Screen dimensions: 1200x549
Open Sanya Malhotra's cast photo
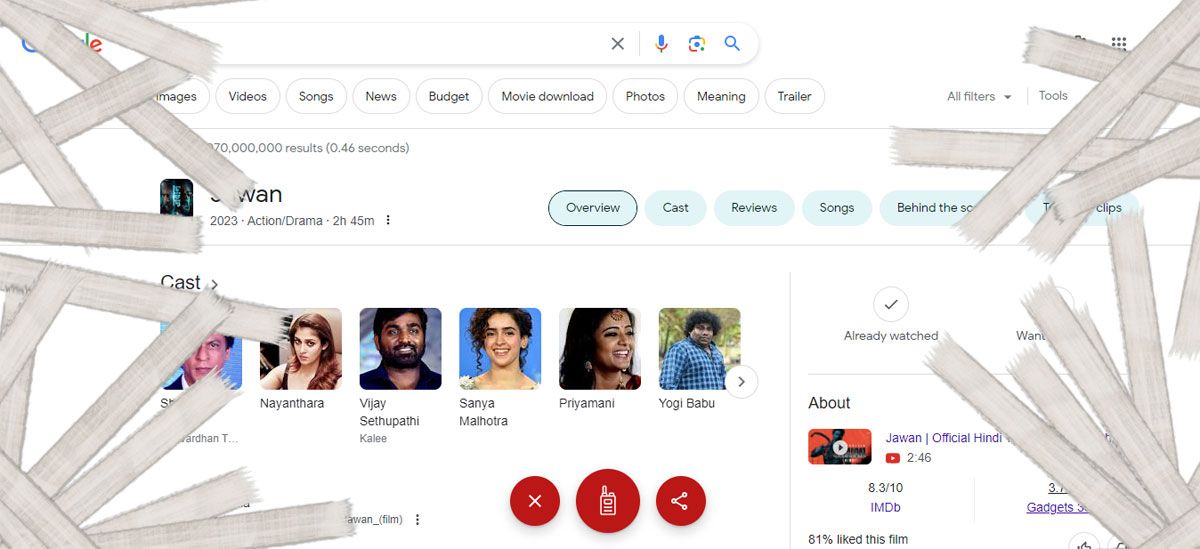pyautogui.click(x=500, y=348)
